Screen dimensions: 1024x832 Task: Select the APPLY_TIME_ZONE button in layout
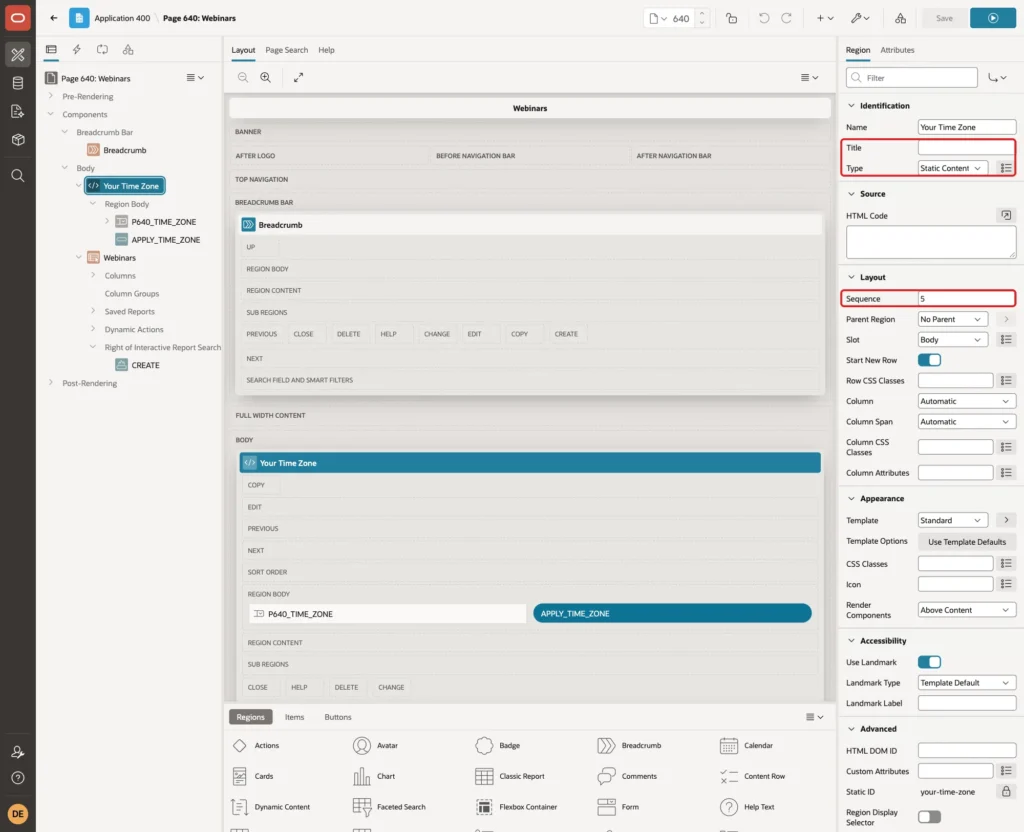click(x=672, y=613)
